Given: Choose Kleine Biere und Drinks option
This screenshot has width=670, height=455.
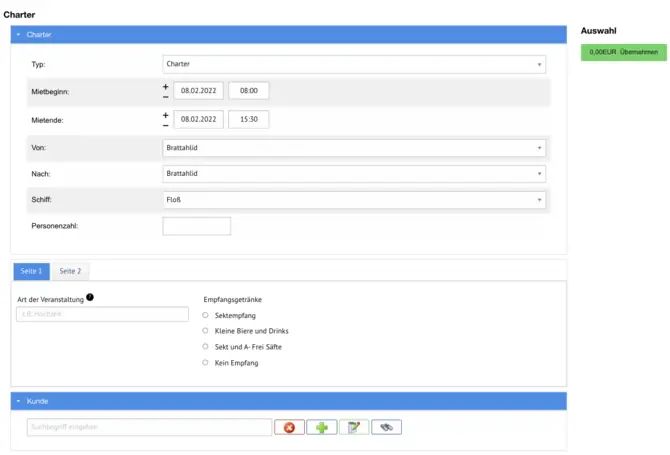Looking at the screenshot, I should coord(205,331).
